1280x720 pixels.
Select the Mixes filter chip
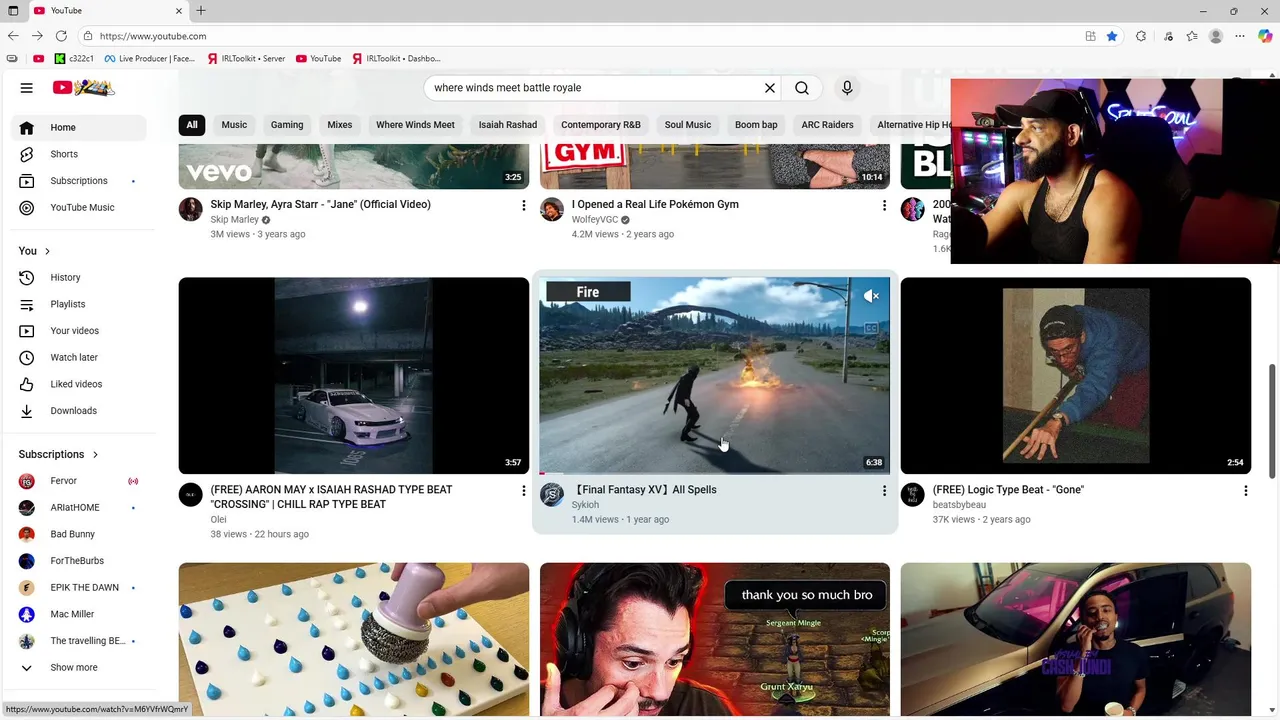pos(340,125)
